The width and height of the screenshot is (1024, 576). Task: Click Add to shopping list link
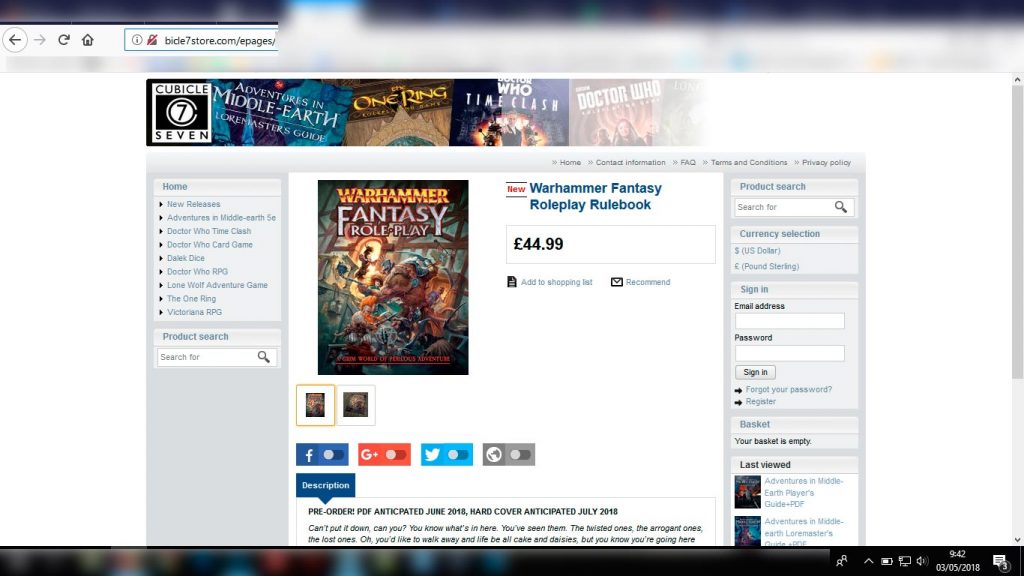pyautogui.click(x=556, y=282)
